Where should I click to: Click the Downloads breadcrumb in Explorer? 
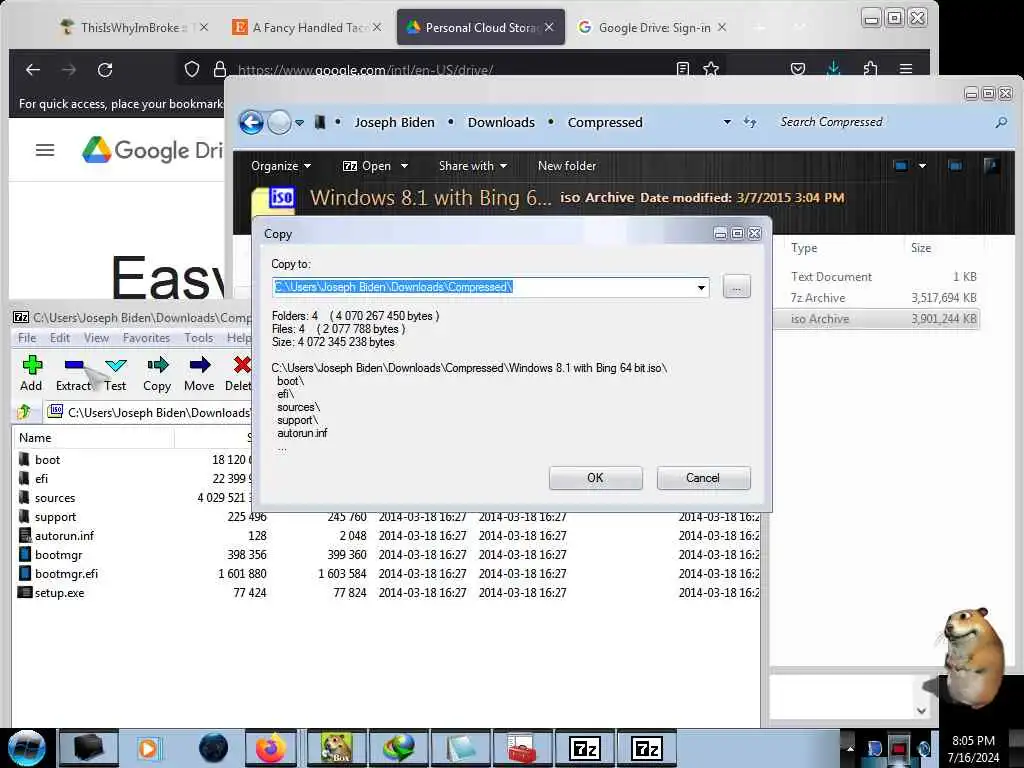[x=501, y=122]
